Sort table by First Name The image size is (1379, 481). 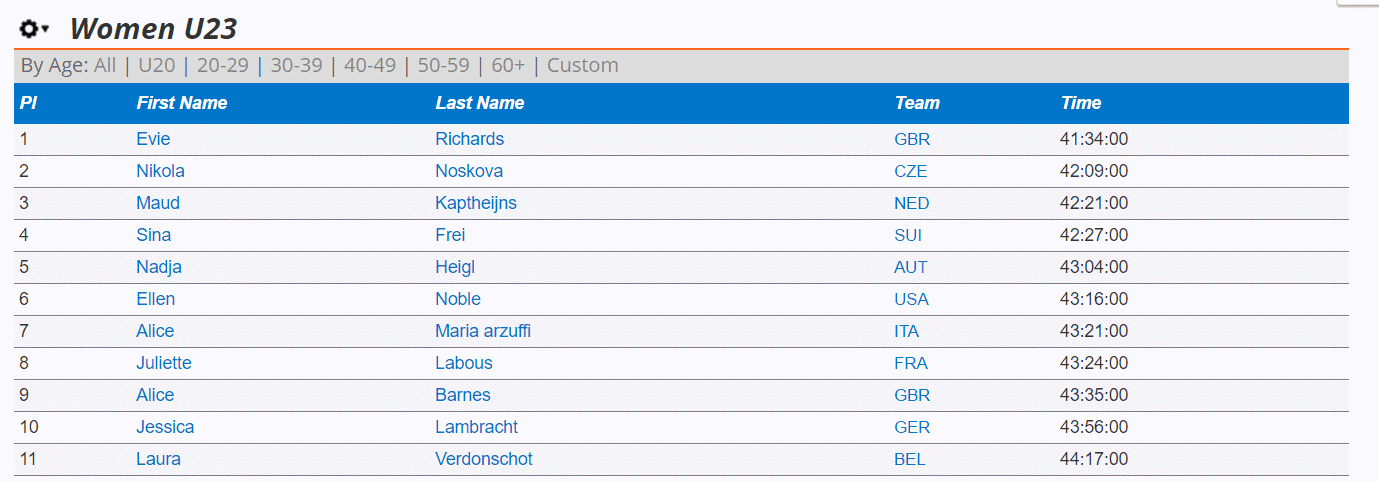click(181, 103)
